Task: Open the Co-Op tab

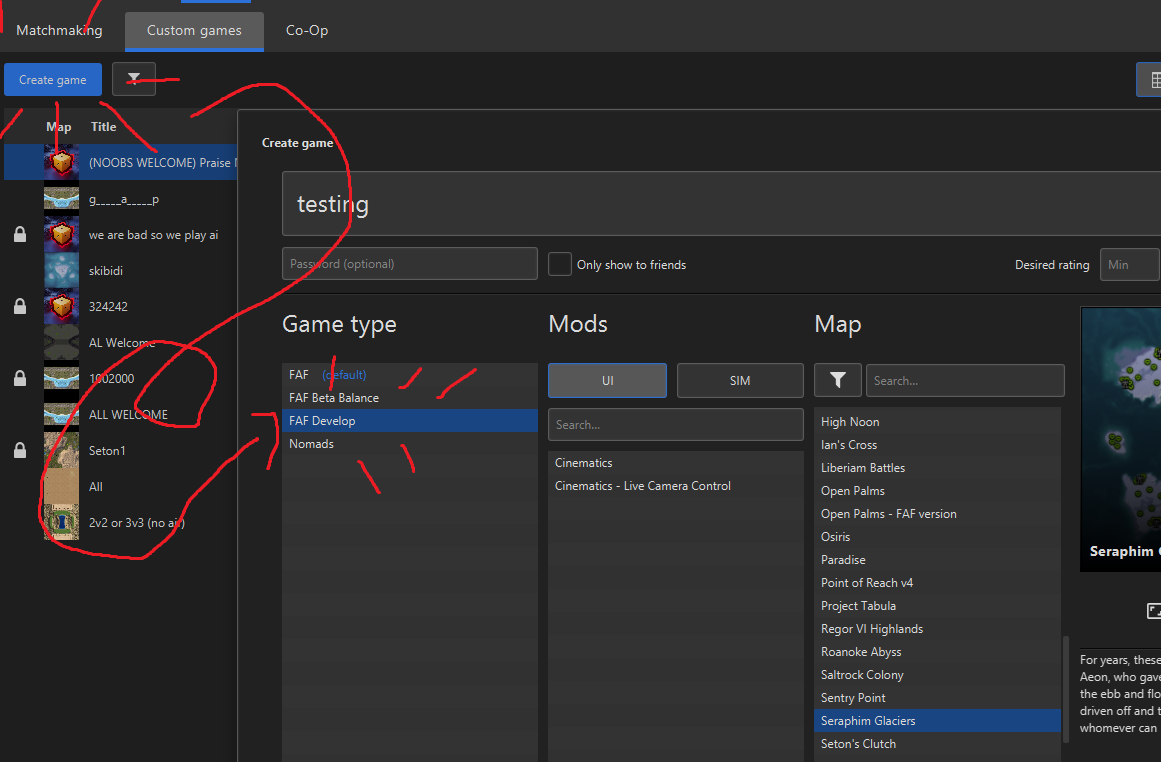Action: click(x=307, y=30)
